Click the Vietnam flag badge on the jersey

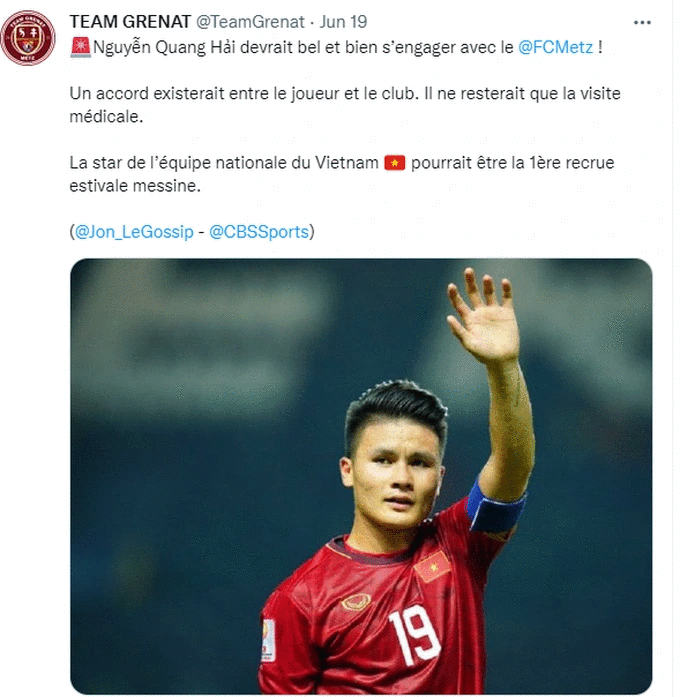(432, 566)
